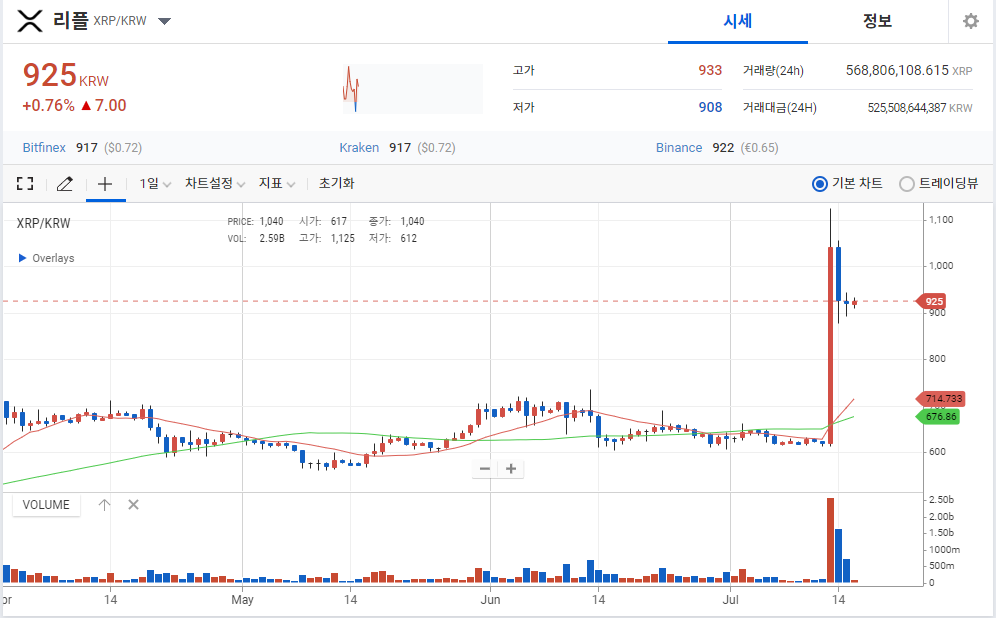Activate the crosshair plus tool
The image size is (996, 618).
click(105, 184)
